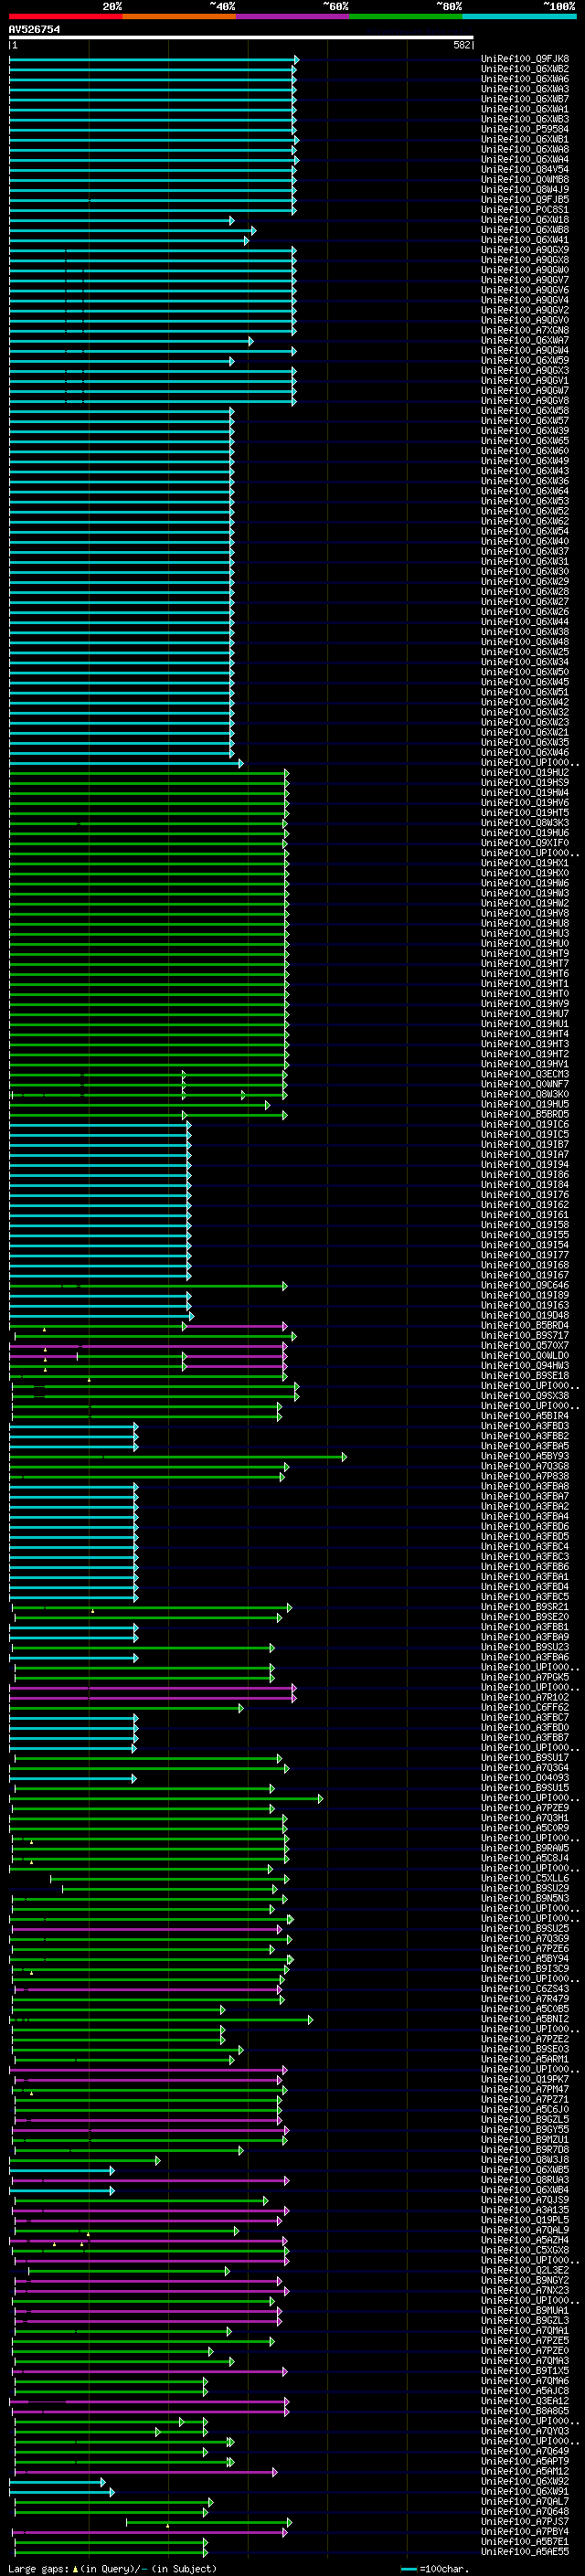The height and width of the screenshot is (2576, 585).
Task: Select label UniRef100_Q6XW18
Action: pyautogui.click(x=525, y=220)
